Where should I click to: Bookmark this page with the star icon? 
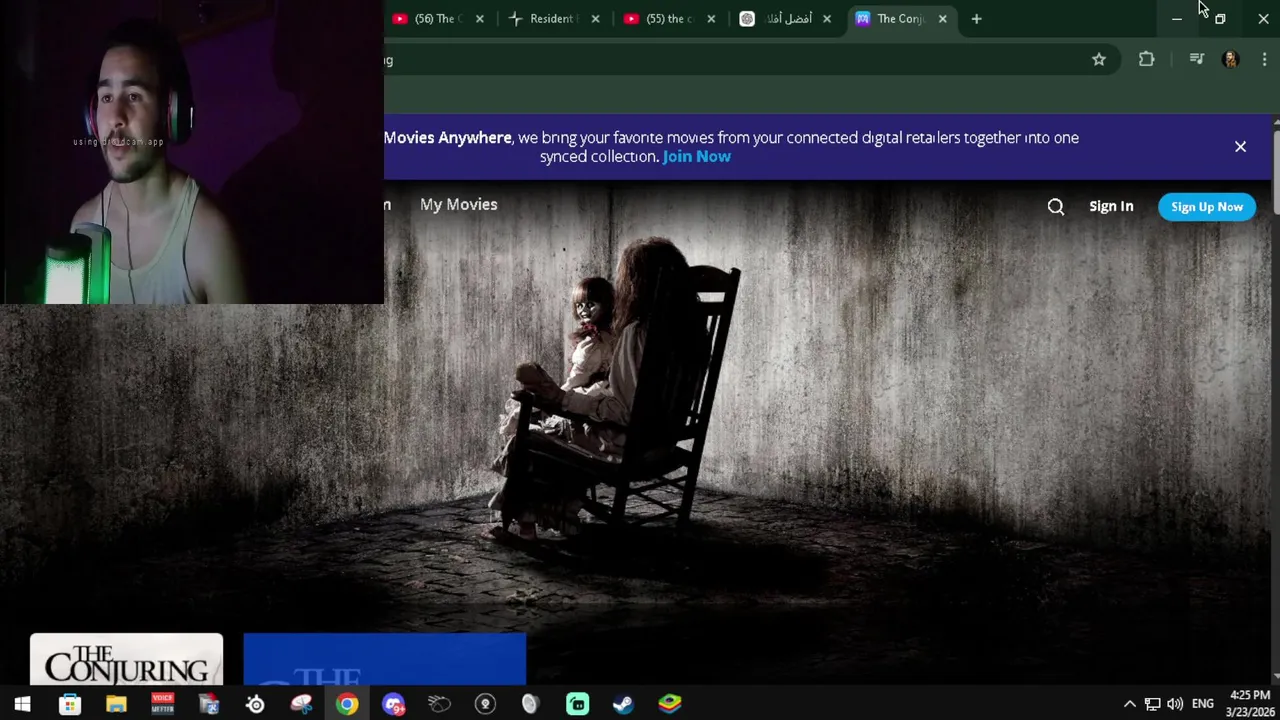click(1099, 60)
